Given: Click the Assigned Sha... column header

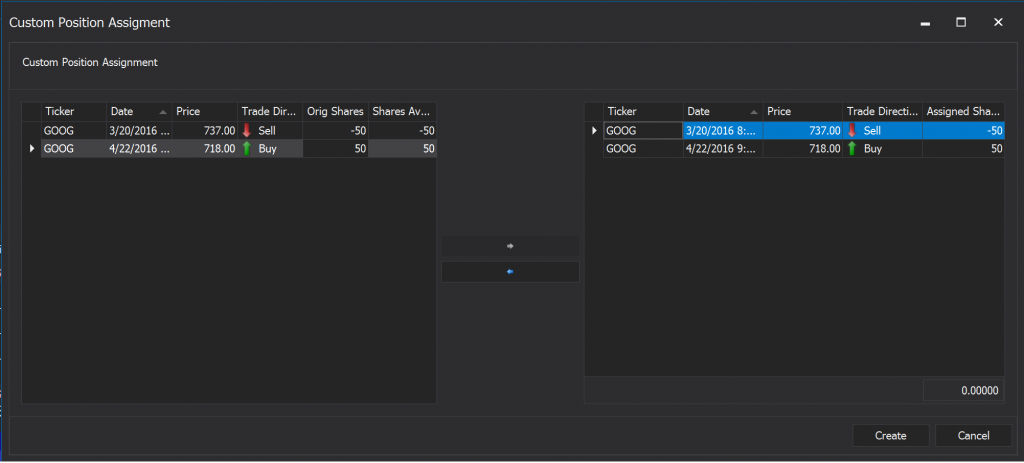Looking at the screenshot, I should (x=963, y=112).
